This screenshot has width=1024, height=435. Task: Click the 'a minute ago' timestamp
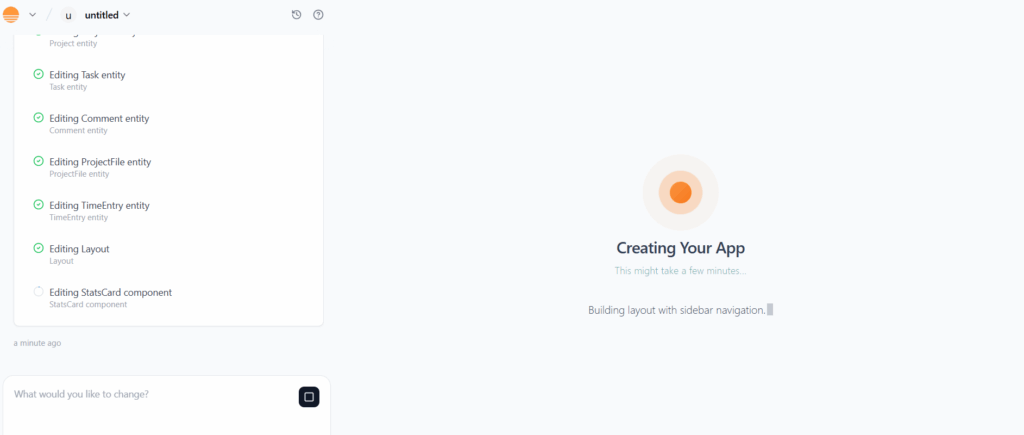click(37, 343)
